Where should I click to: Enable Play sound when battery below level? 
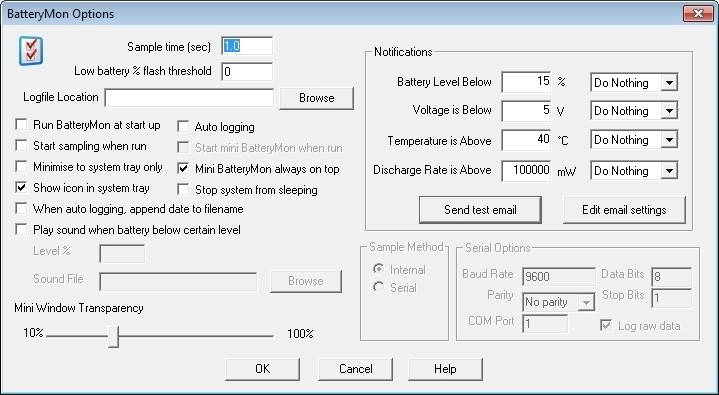(x=21, y=229)
